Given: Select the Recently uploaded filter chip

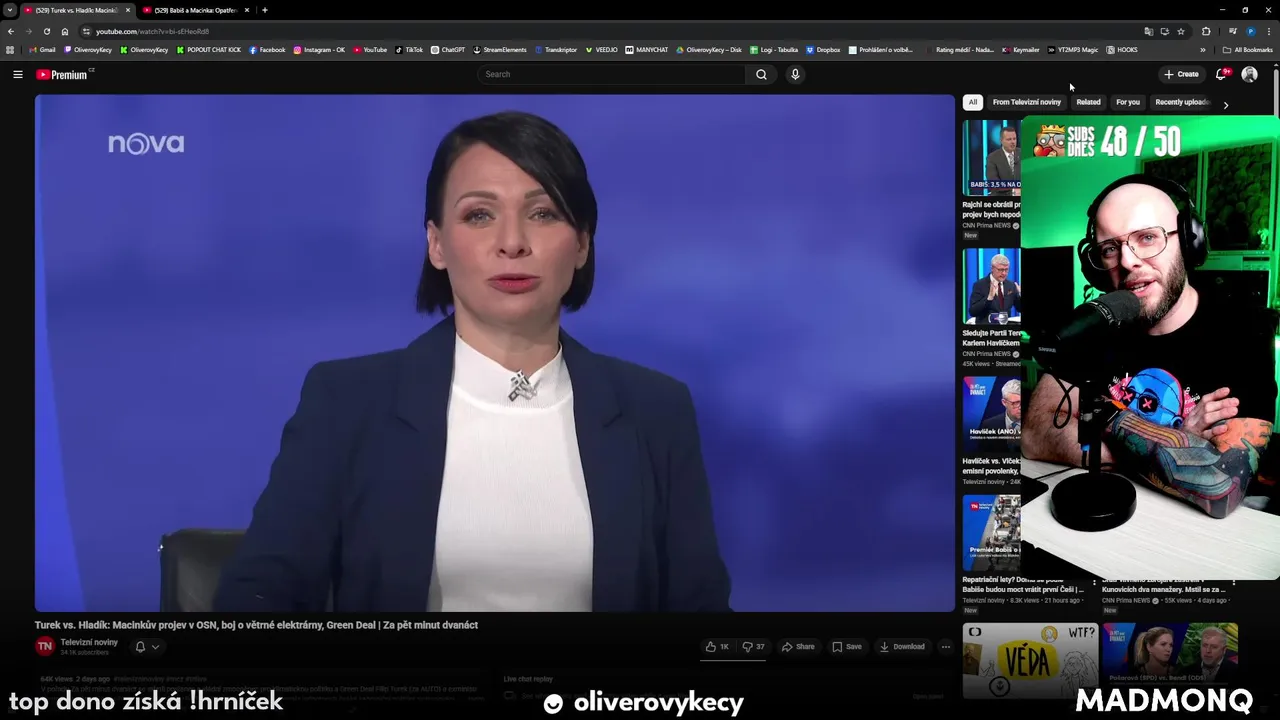Looking at the screenshot, I should (x=1182, y=102).
